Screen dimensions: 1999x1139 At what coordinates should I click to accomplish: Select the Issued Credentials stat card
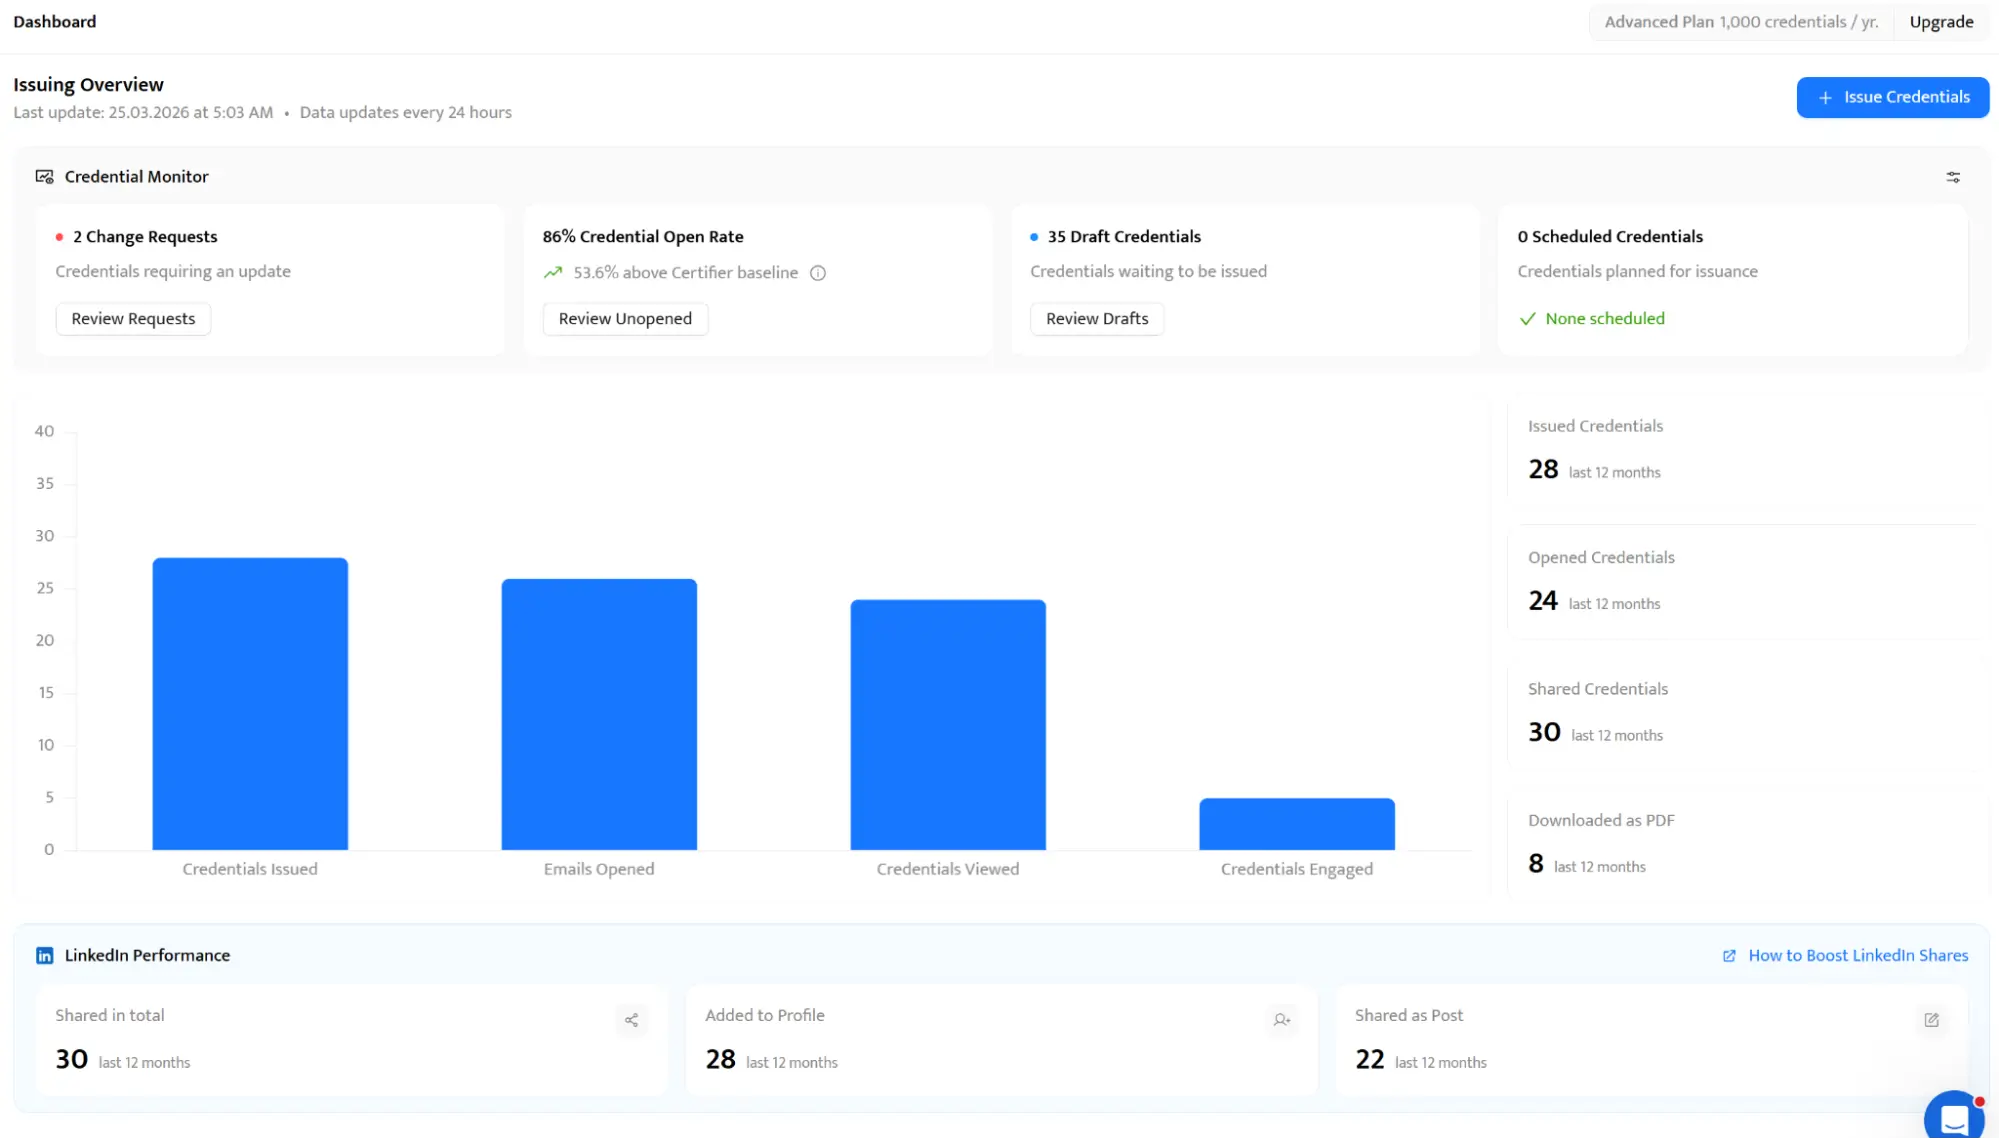coord(1743,450)
